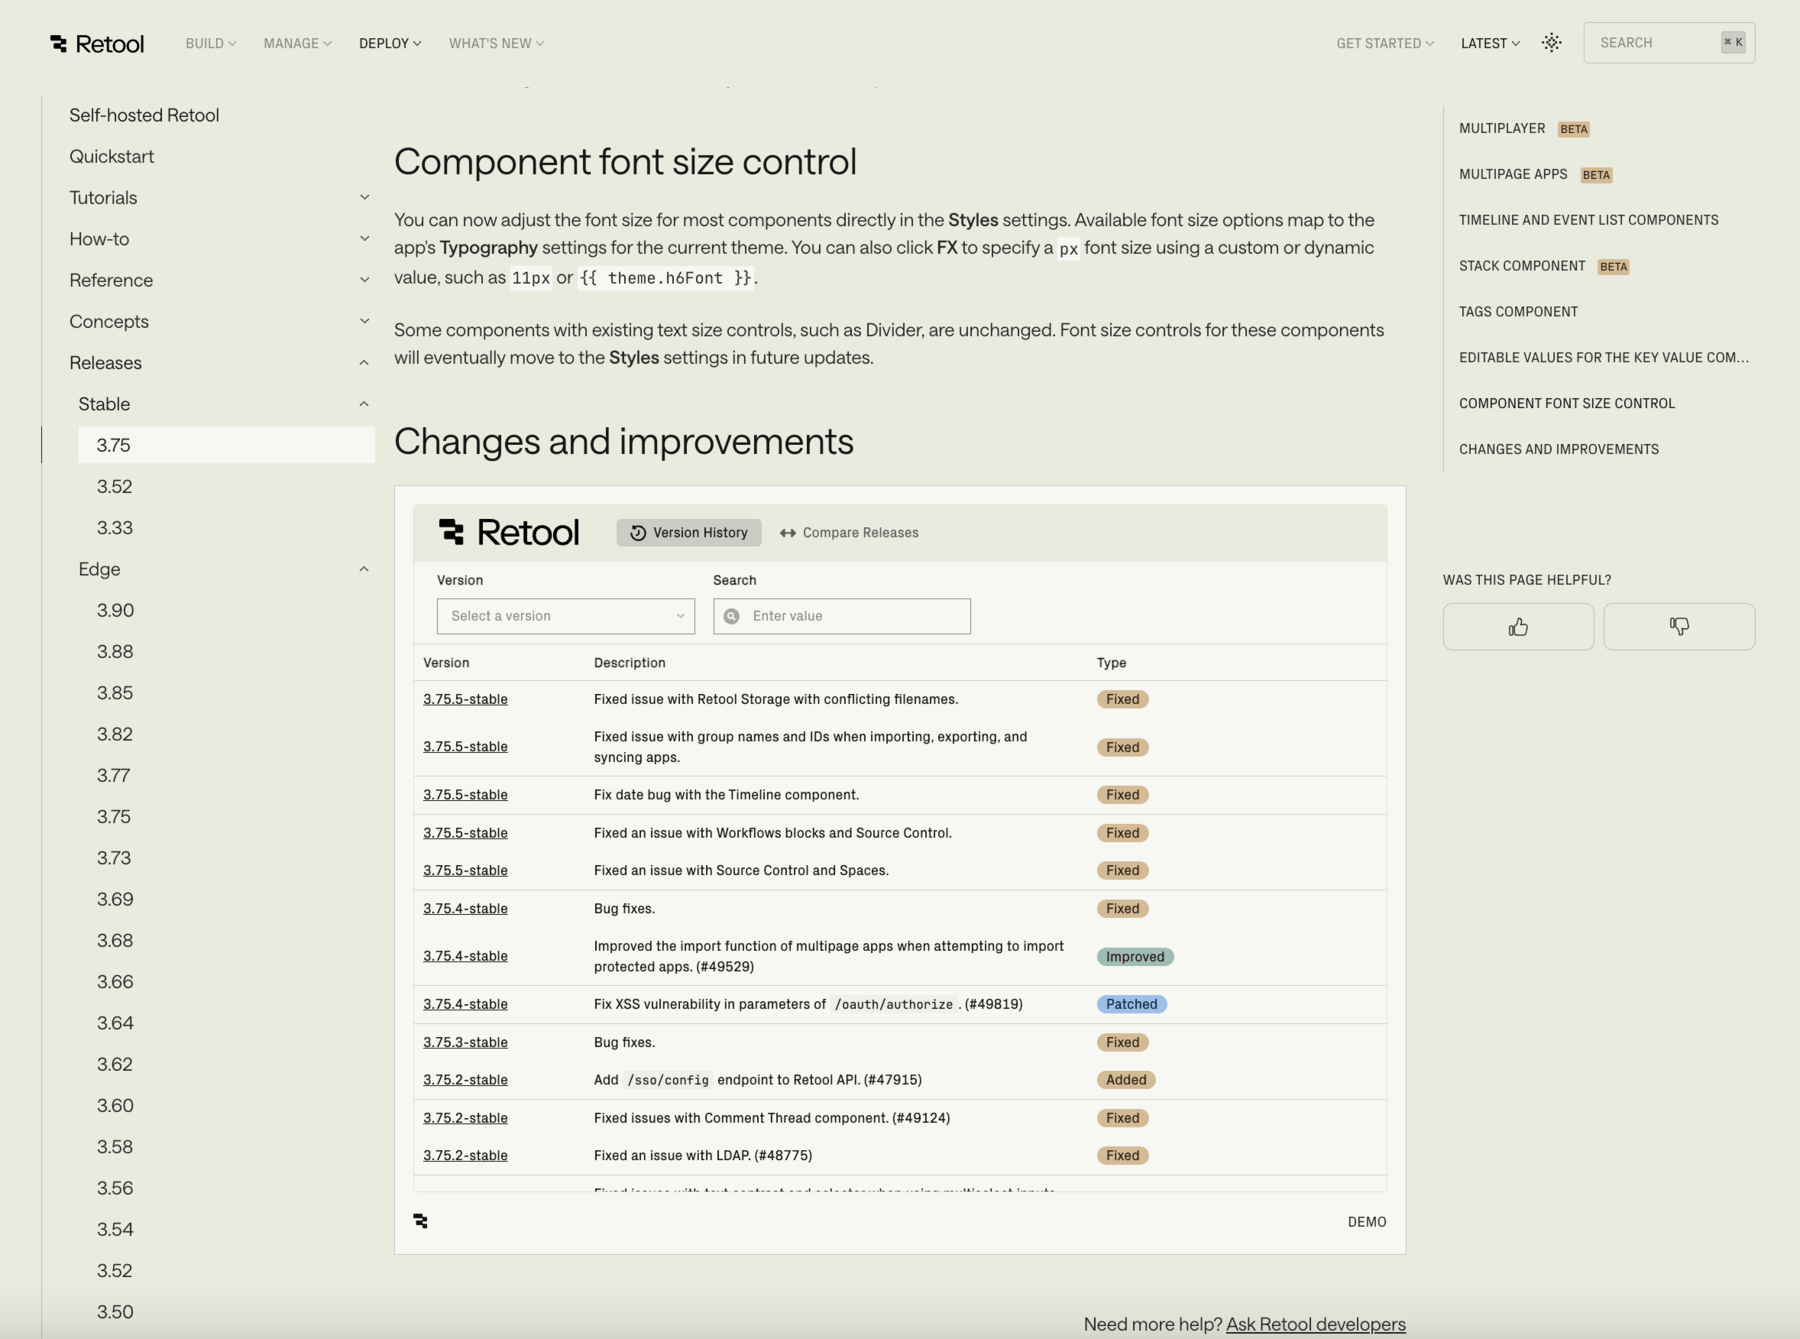Select edge release 3.62
The height and width of the screenshot is (1339, 1800).
tap(115, 1064)
